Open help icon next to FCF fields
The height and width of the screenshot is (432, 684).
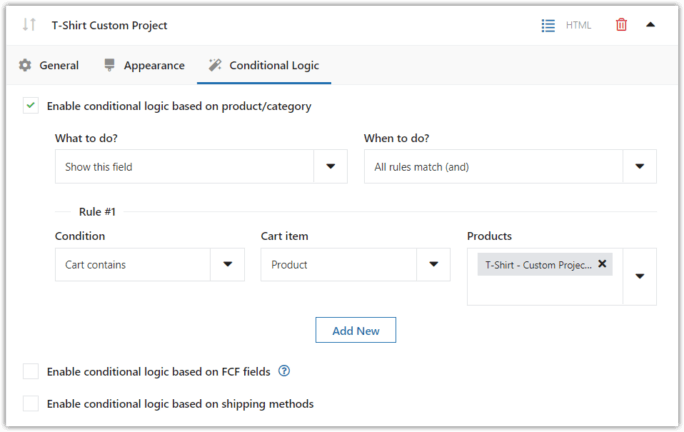coord(284,371)
